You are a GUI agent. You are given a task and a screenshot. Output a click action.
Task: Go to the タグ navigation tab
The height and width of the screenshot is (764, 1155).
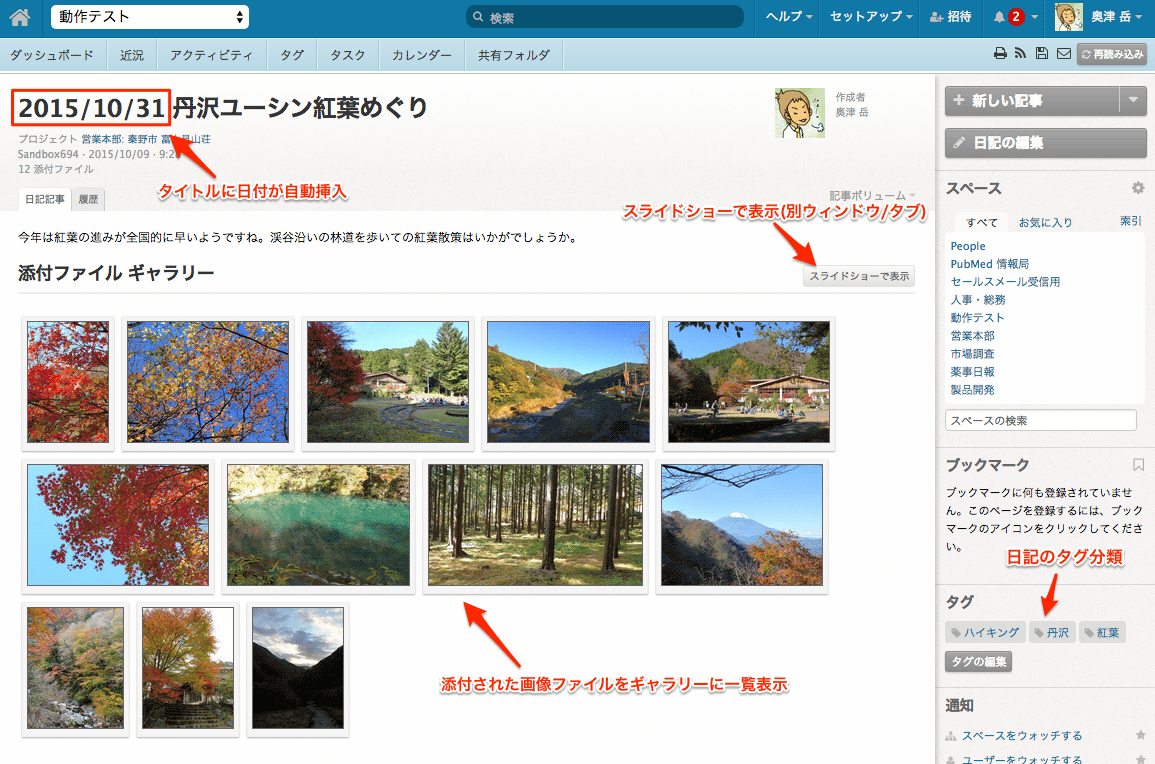click(292, 55)
